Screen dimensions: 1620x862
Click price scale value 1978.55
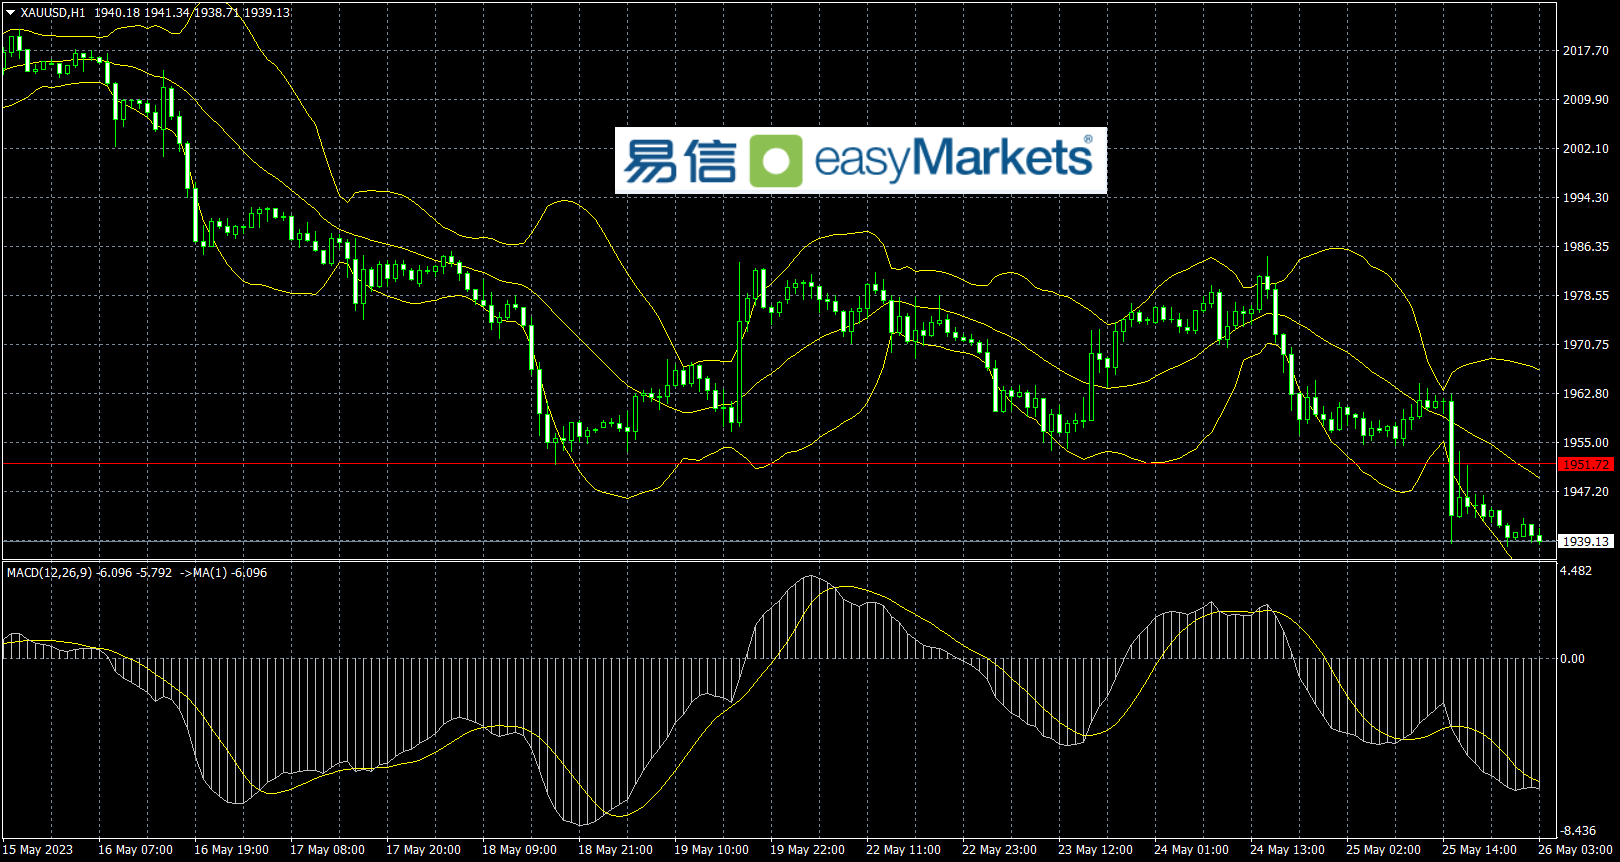click(1586, 296)
